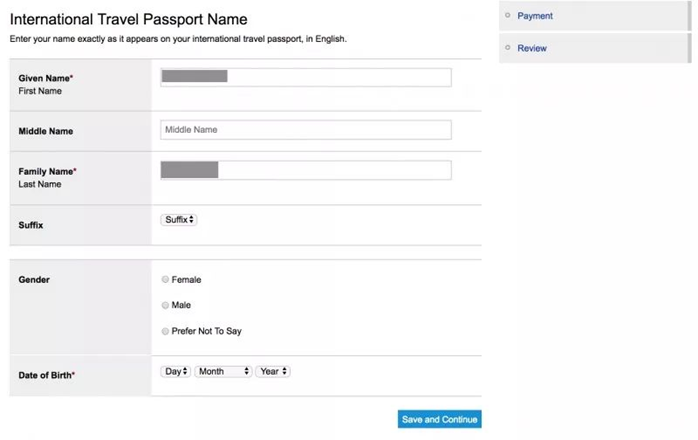The width and height of the screenshot is (698, 440).
Task: Click the Given Name field label
Action: coord(45,77)
